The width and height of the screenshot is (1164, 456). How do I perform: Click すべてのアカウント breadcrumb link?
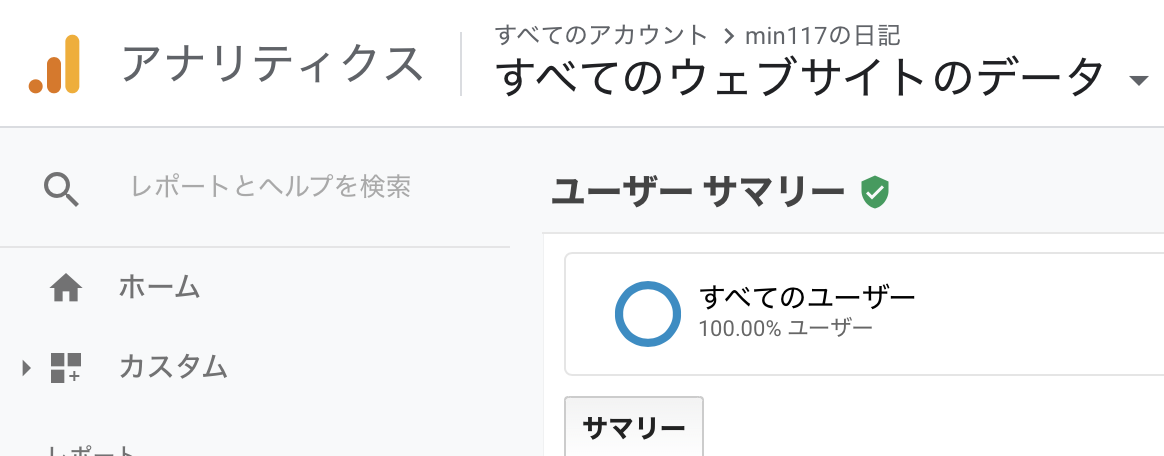tap(601, 35)
